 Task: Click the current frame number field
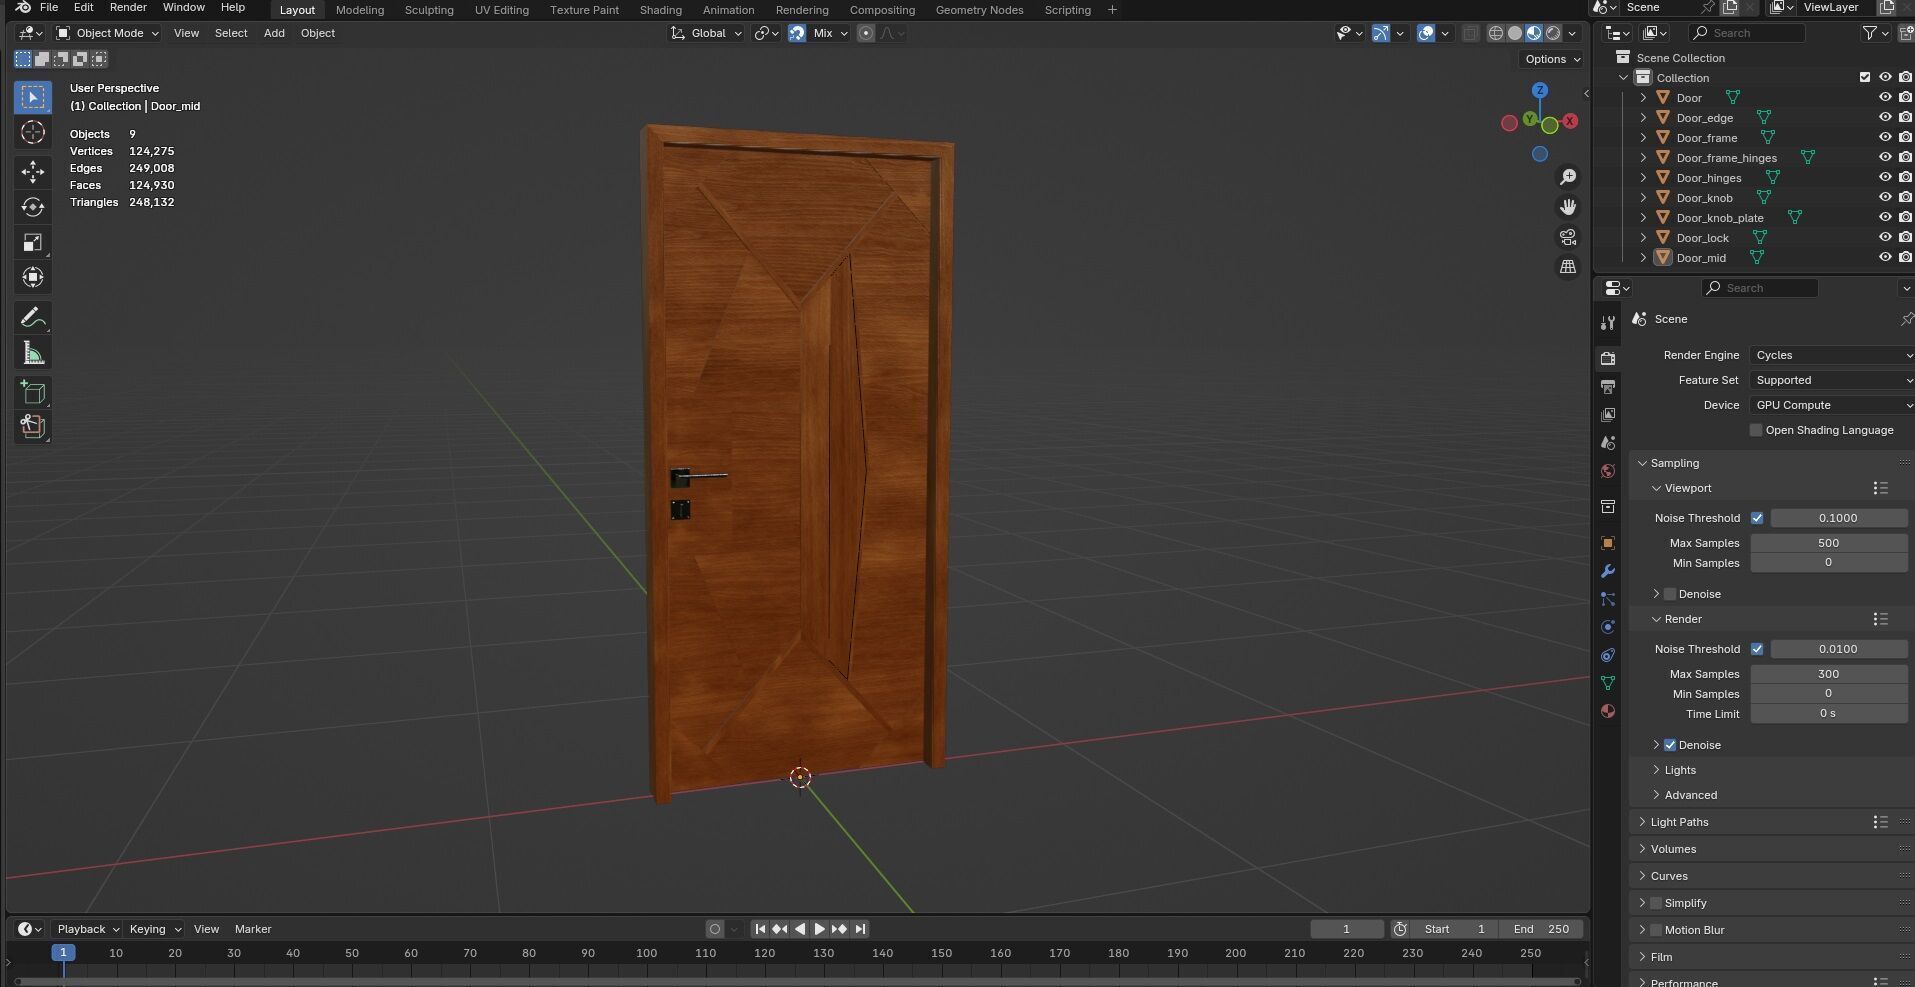(1347, 929)
